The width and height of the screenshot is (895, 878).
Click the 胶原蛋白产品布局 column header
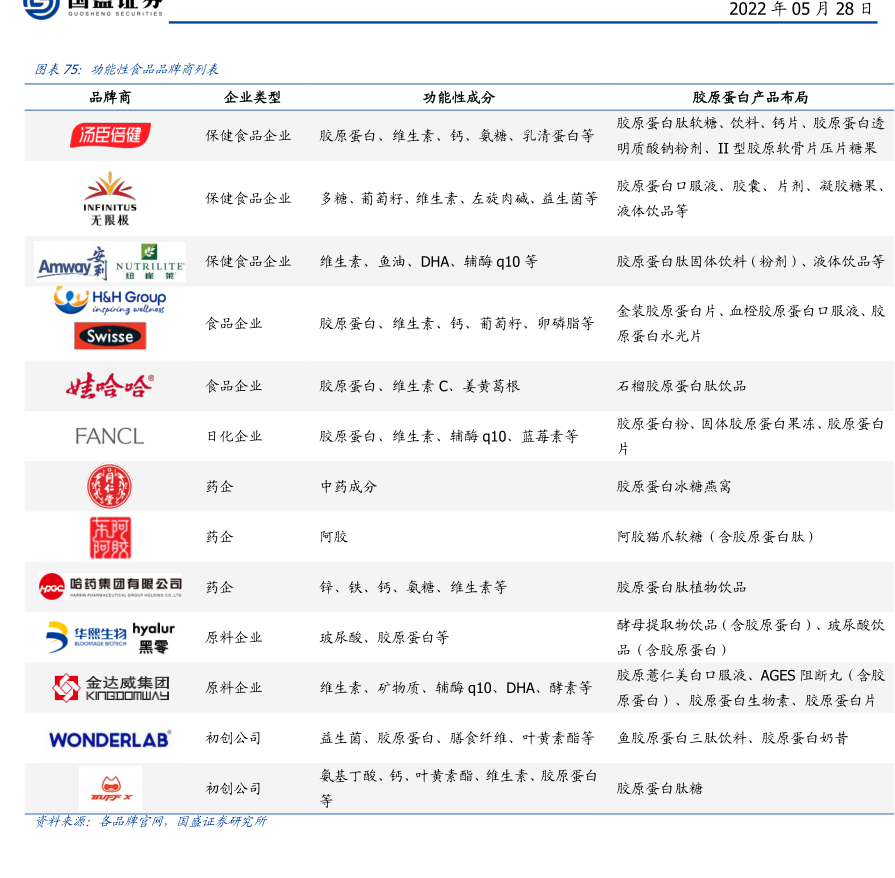coord(751,98)
